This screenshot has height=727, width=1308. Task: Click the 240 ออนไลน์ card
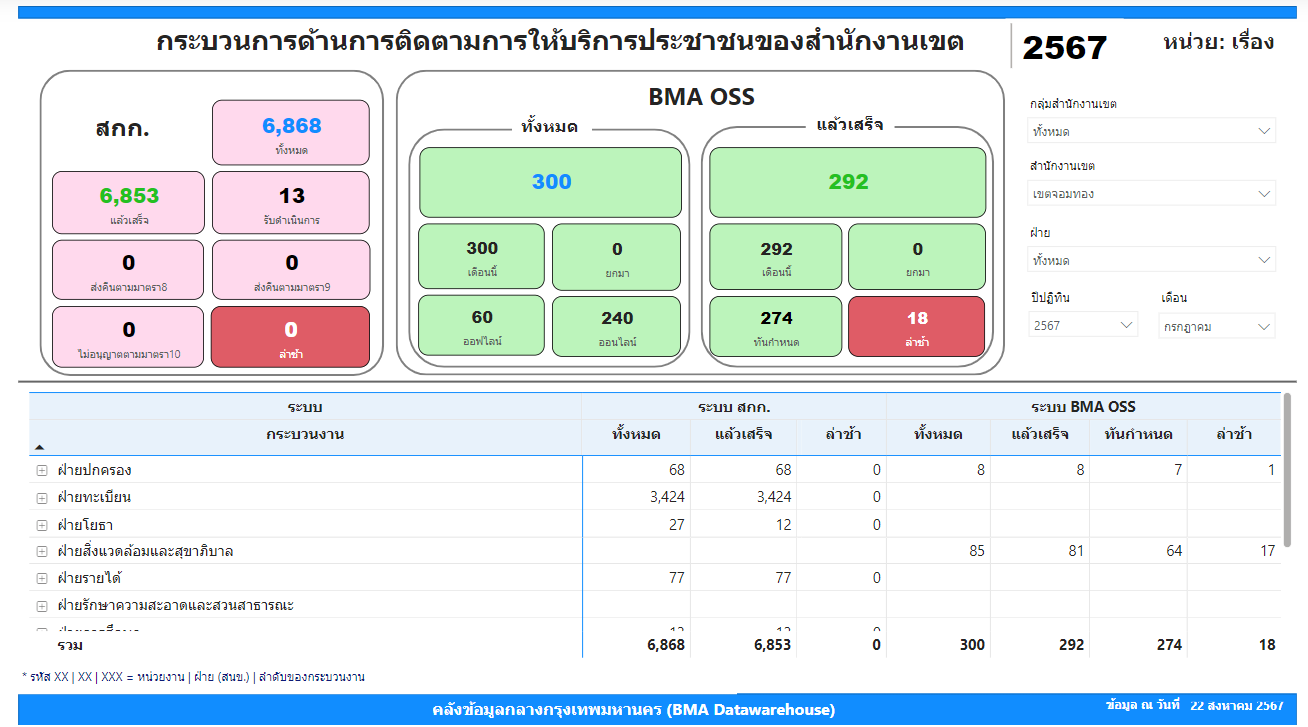point(616,326)
